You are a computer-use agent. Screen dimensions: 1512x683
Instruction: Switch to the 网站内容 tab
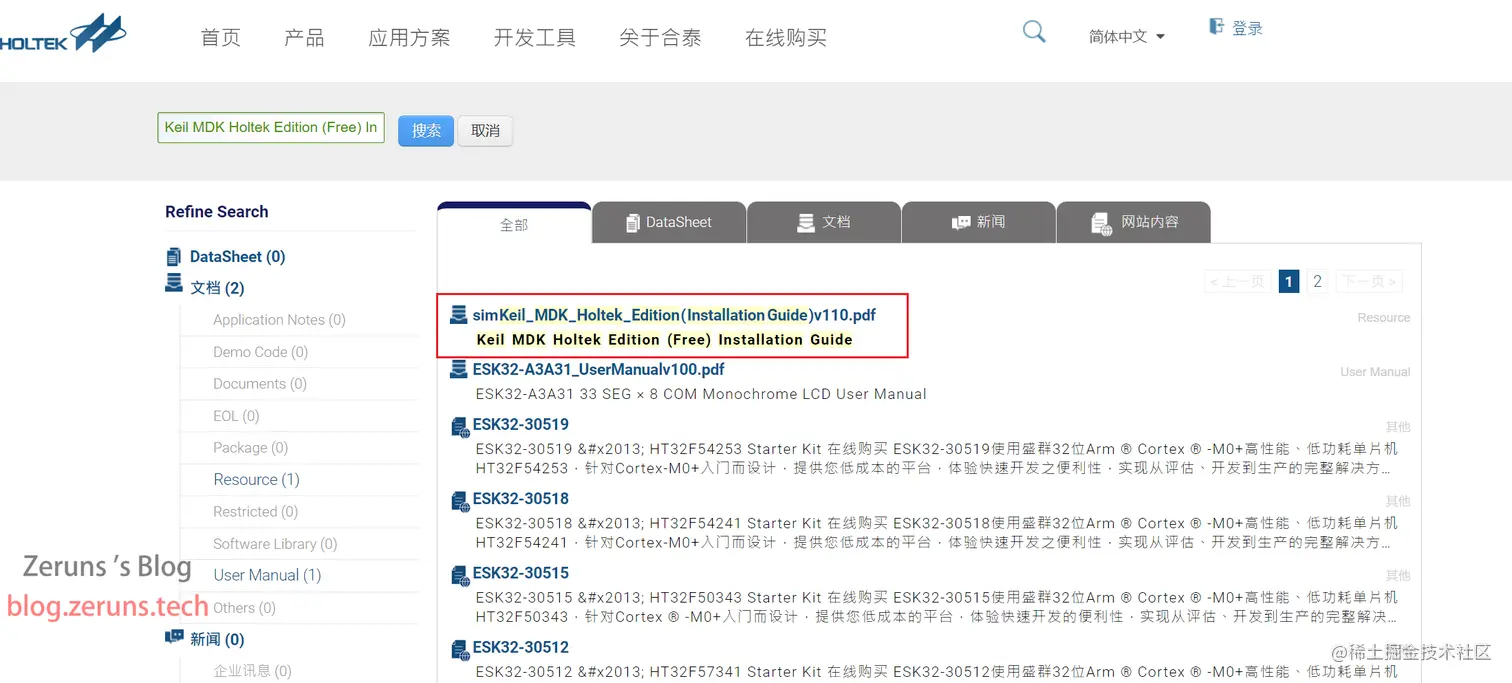click(1134, 222)
